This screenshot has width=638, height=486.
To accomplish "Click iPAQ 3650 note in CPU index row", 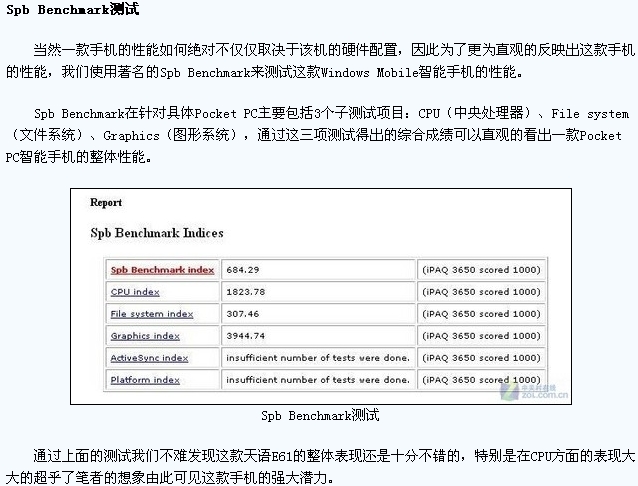I will coord(481,292).
